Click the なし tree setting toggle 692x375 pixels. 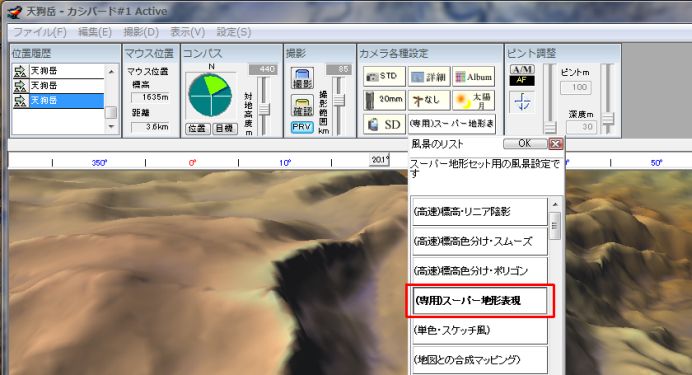point(429,100)
